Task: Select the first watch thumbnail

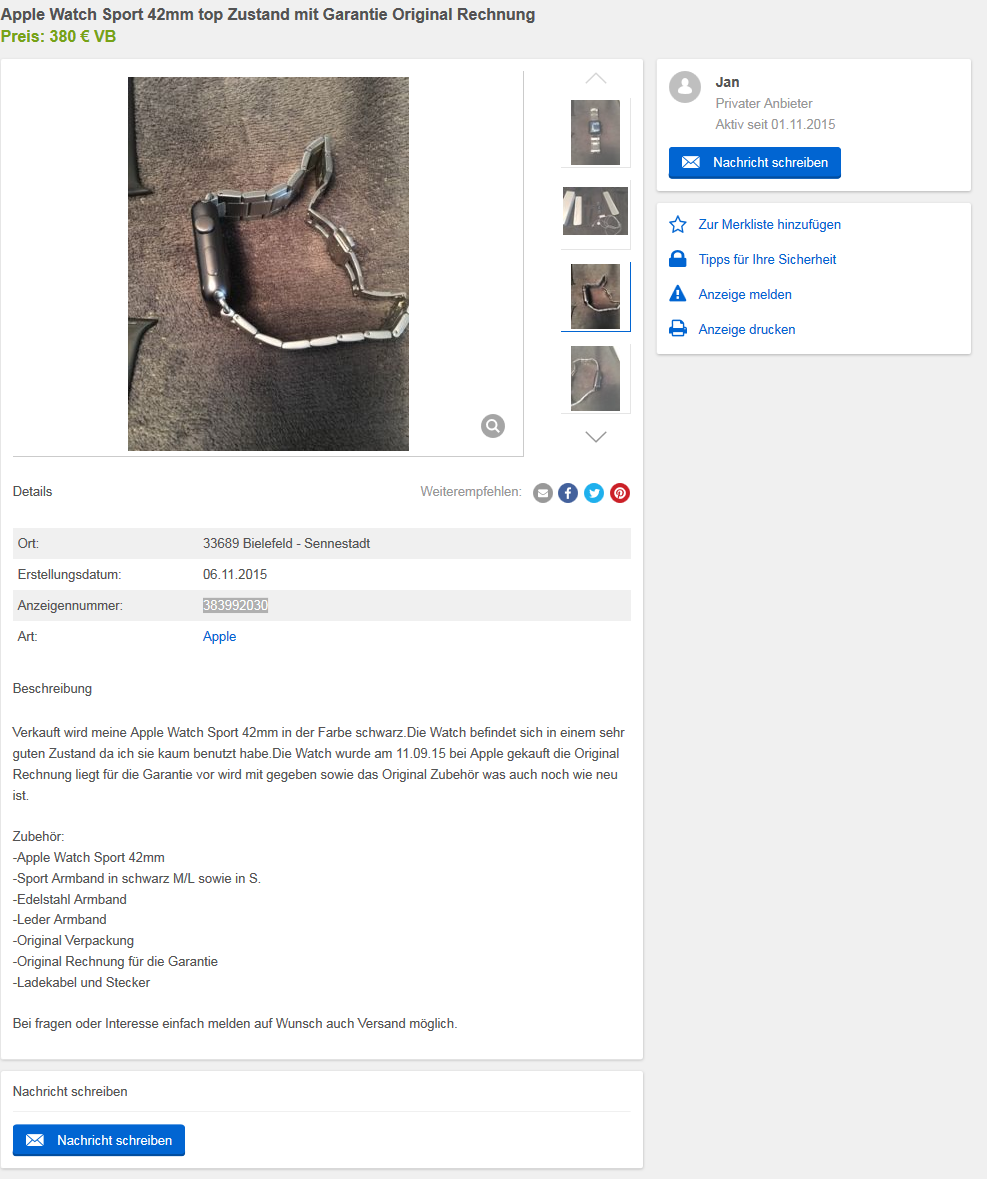Action: click(595, 132)
